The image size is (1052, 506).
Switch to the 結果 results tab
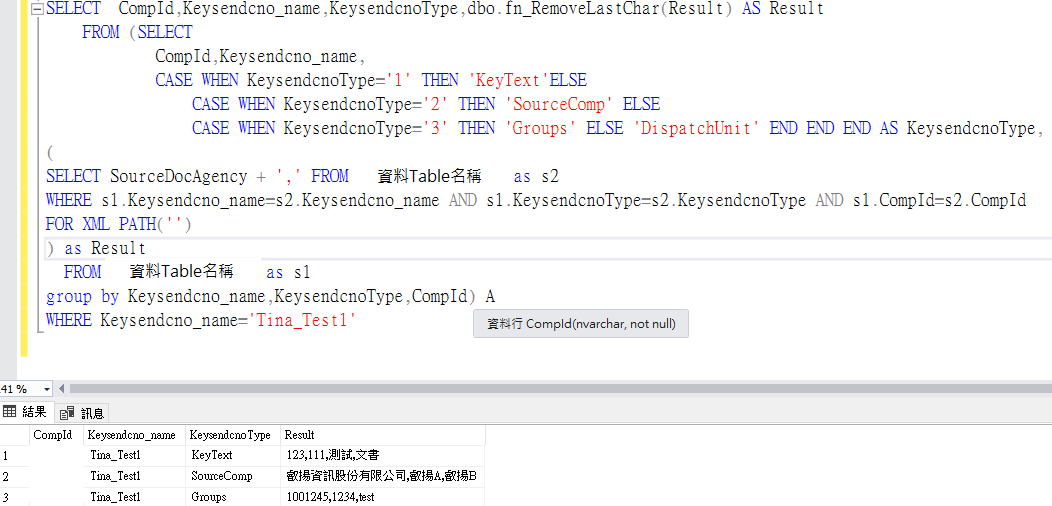[x=25, y=412]
